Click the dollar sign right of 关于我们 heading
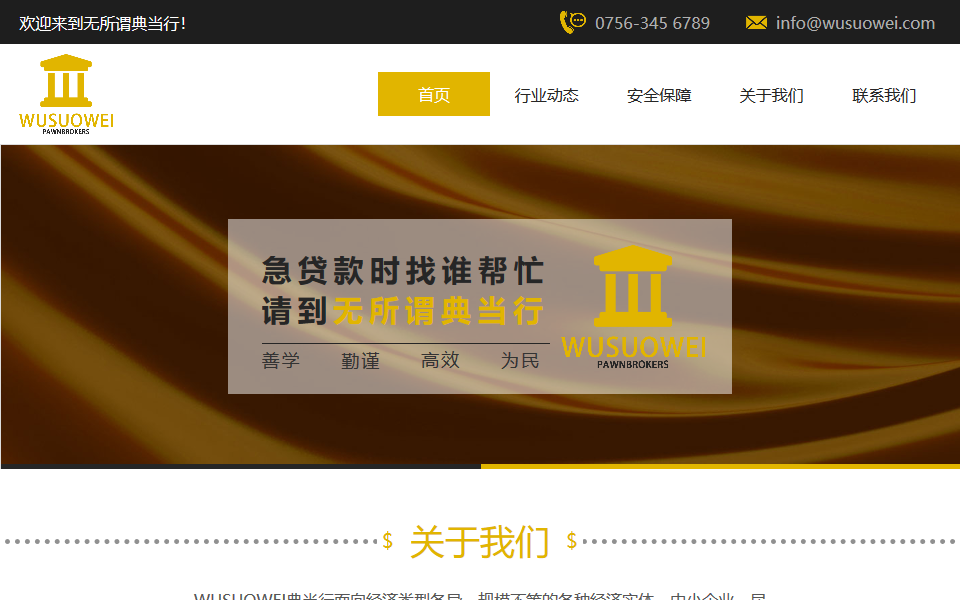Image resolution: width=960 pixels, height=600 pixels. tap(571, 541)
